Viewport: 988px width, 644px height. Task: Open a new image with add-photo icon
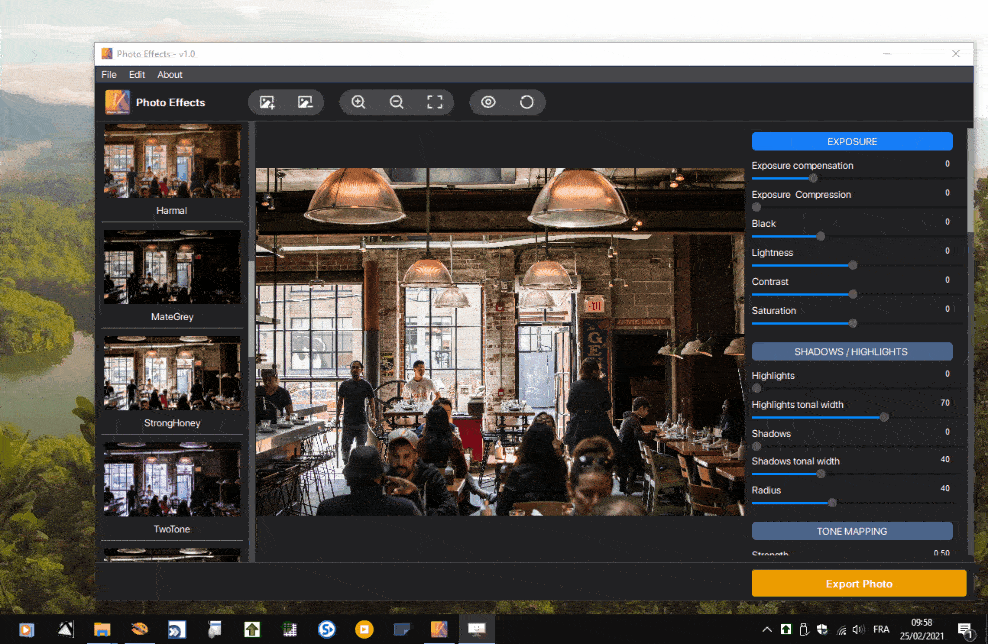click(x=267, y=102)
